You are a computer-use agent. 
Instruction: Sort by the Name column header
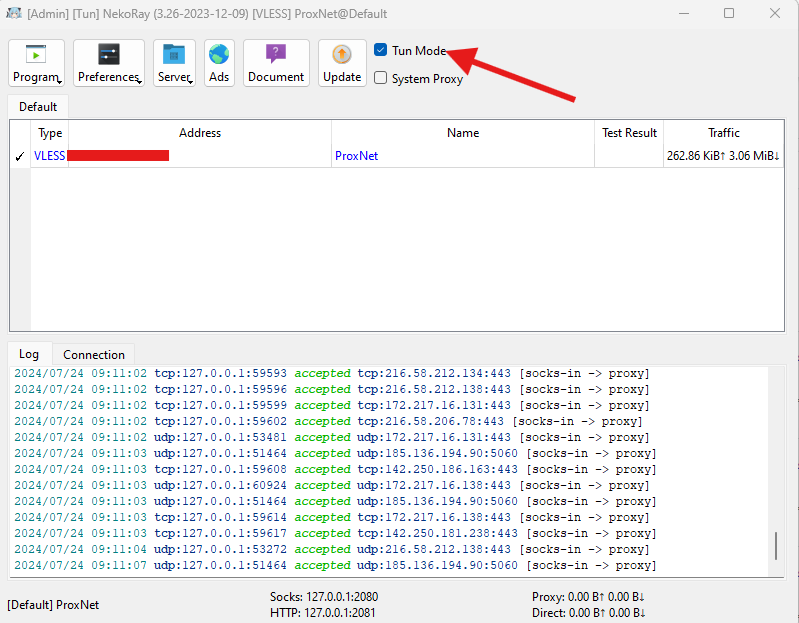(463, 133)
